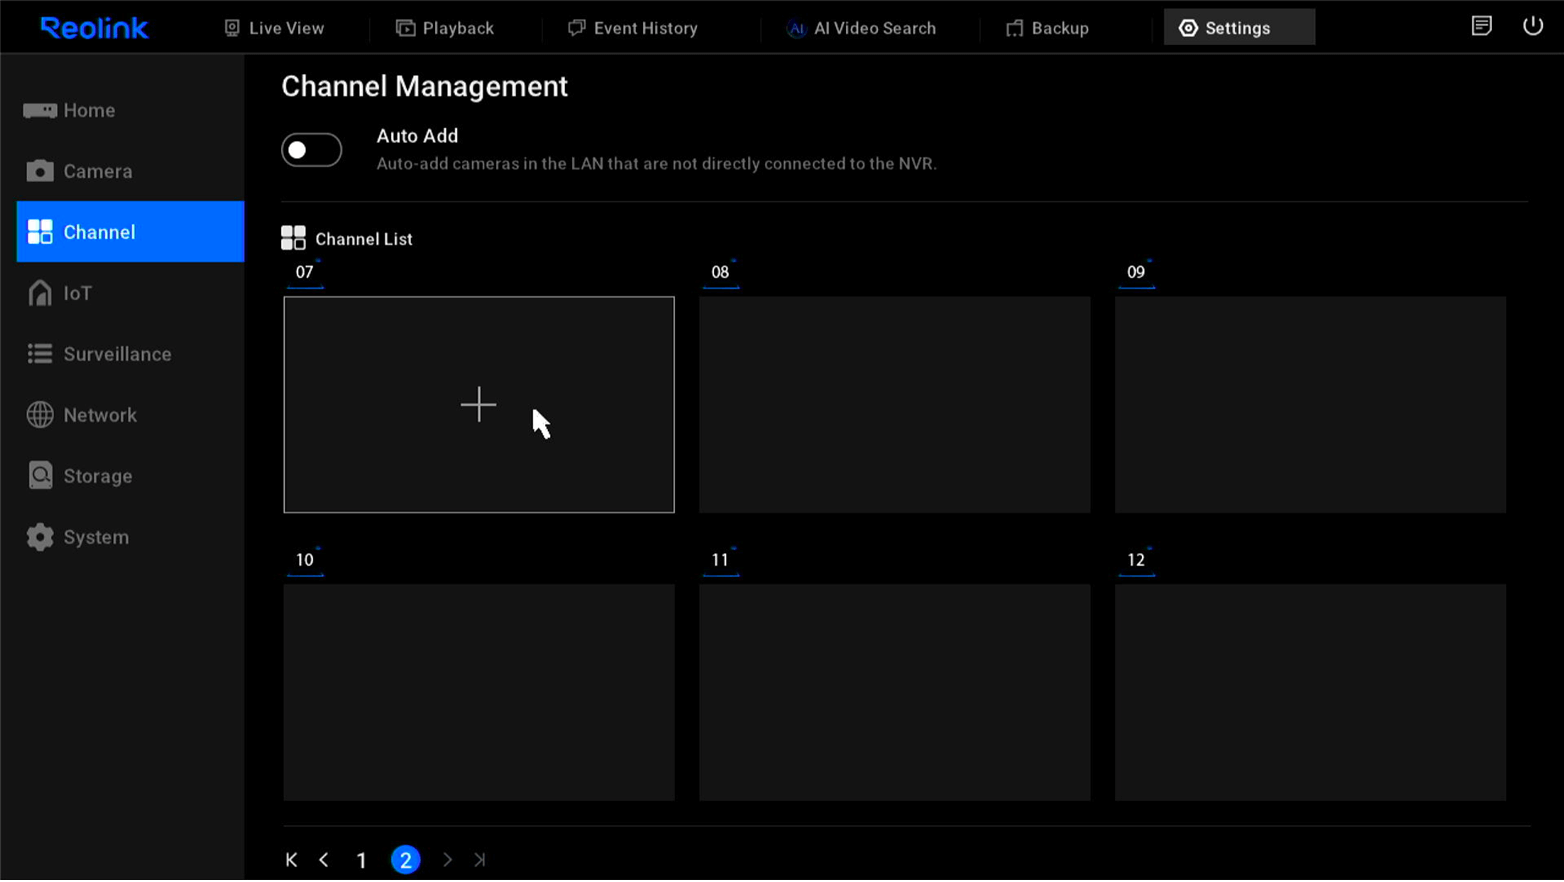Open Camera settings in sidebar

click(97, 171)
